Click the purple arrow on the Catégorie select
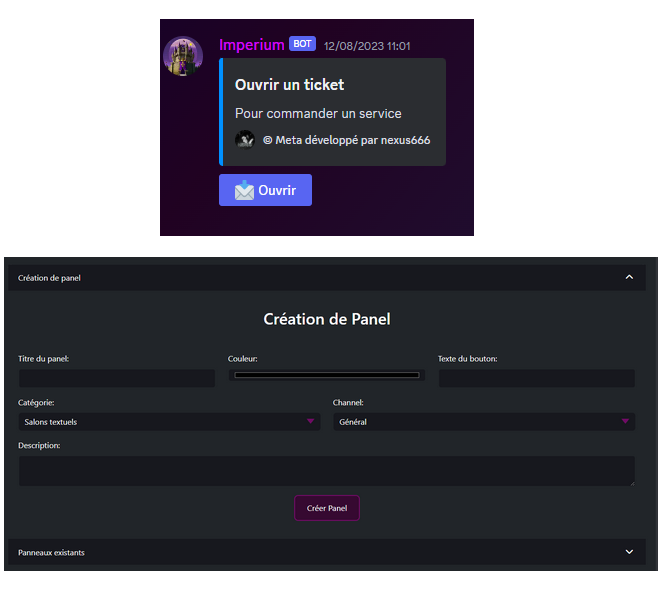The width and height of the screenshot is (658, 597). 310,421
